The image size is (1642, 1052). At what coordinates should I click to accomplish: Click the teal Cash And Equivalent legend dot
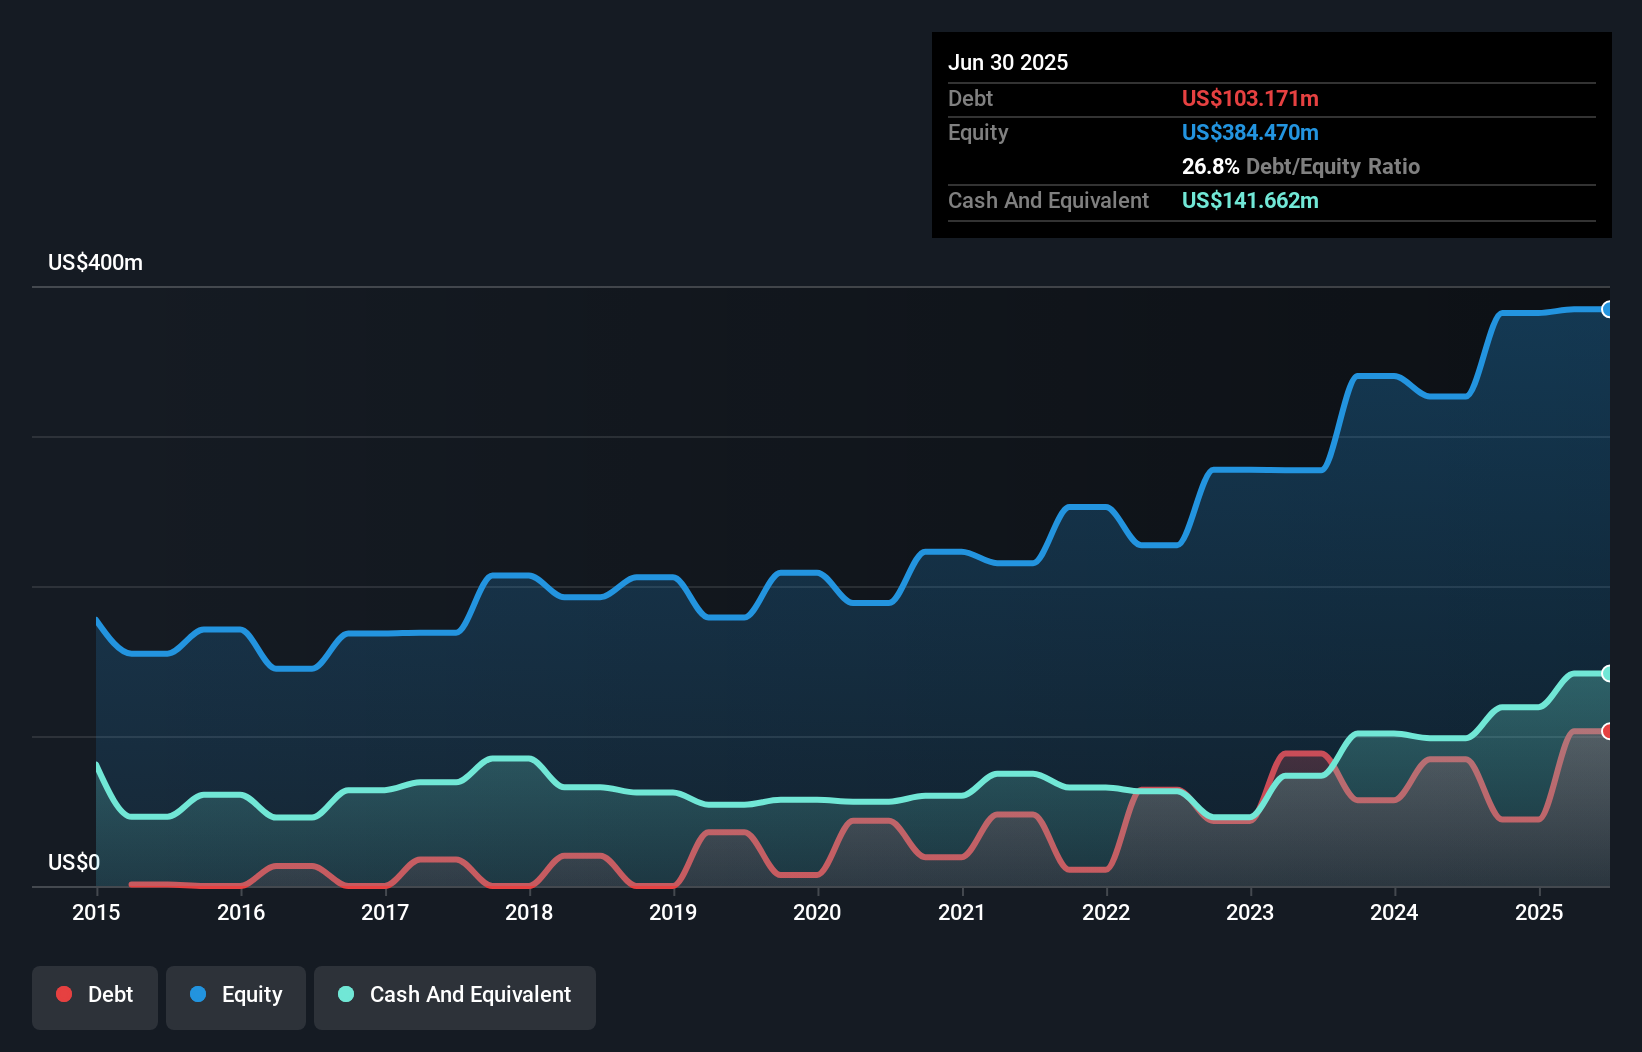(345, 994)
